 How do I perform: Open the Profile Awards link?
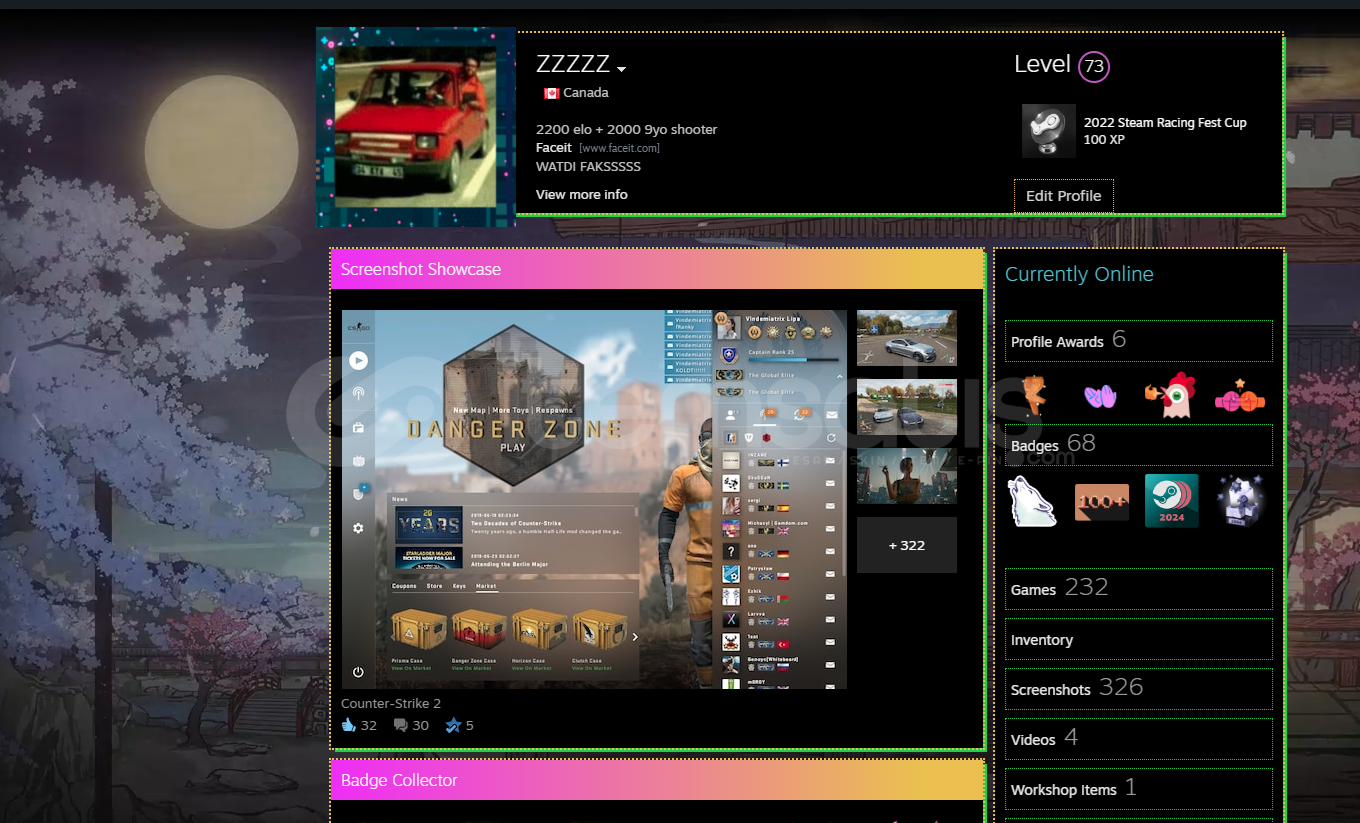(1139, 341)
